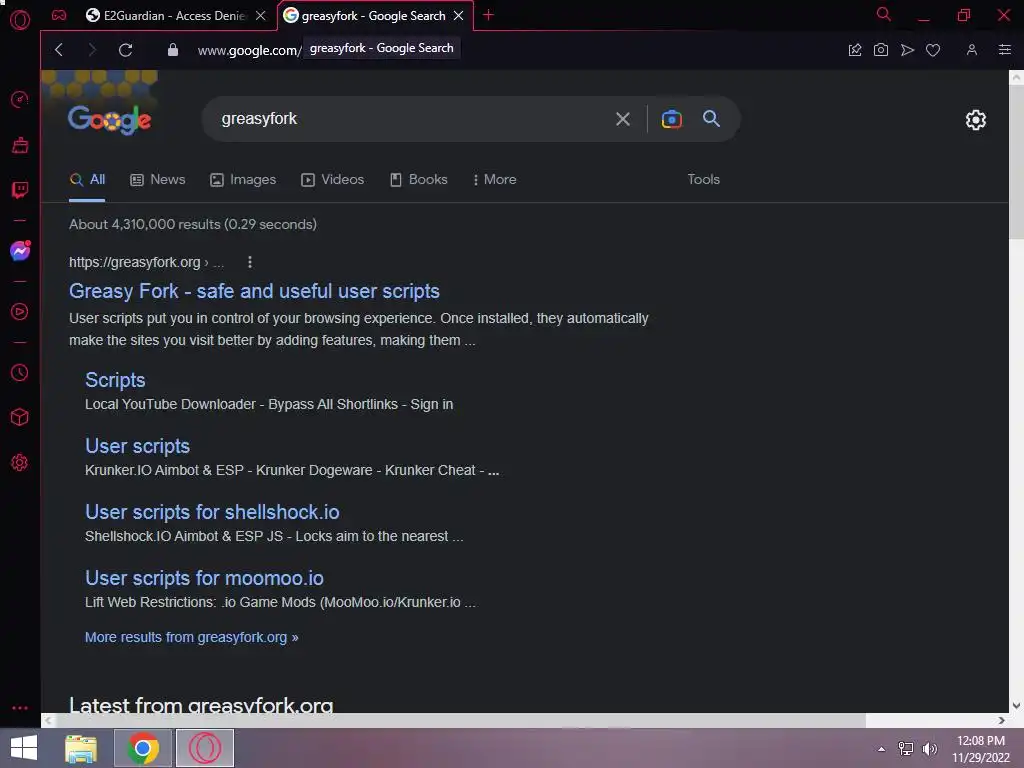Go forward with the navigation arrow
This screenshot has height=768, width=1024.
tap(91, 50)
